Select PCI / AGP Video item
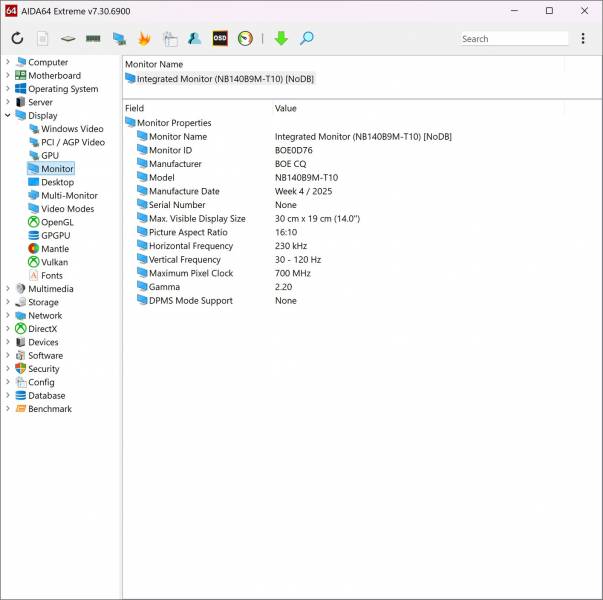Image resolution: width=603 pixels, height=600 pixels. point(67,142)
